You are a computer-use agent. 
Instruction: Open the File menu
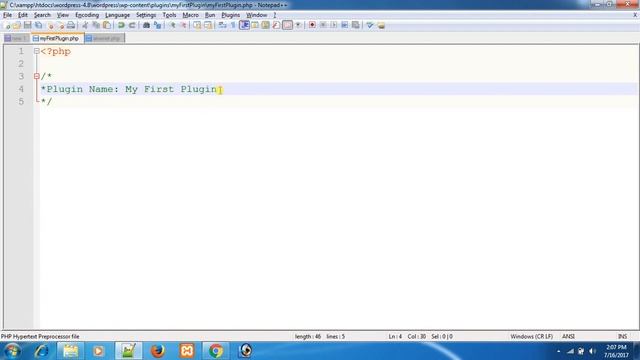point(7,15)
